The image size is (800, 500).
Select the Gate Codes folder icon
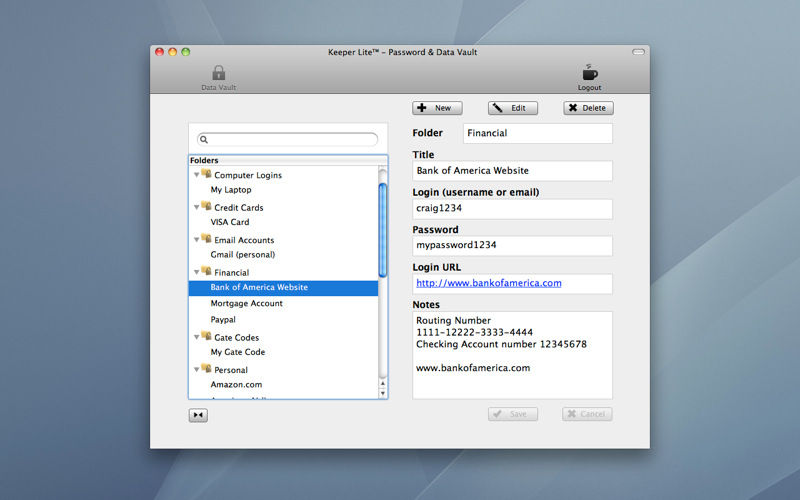206,336
